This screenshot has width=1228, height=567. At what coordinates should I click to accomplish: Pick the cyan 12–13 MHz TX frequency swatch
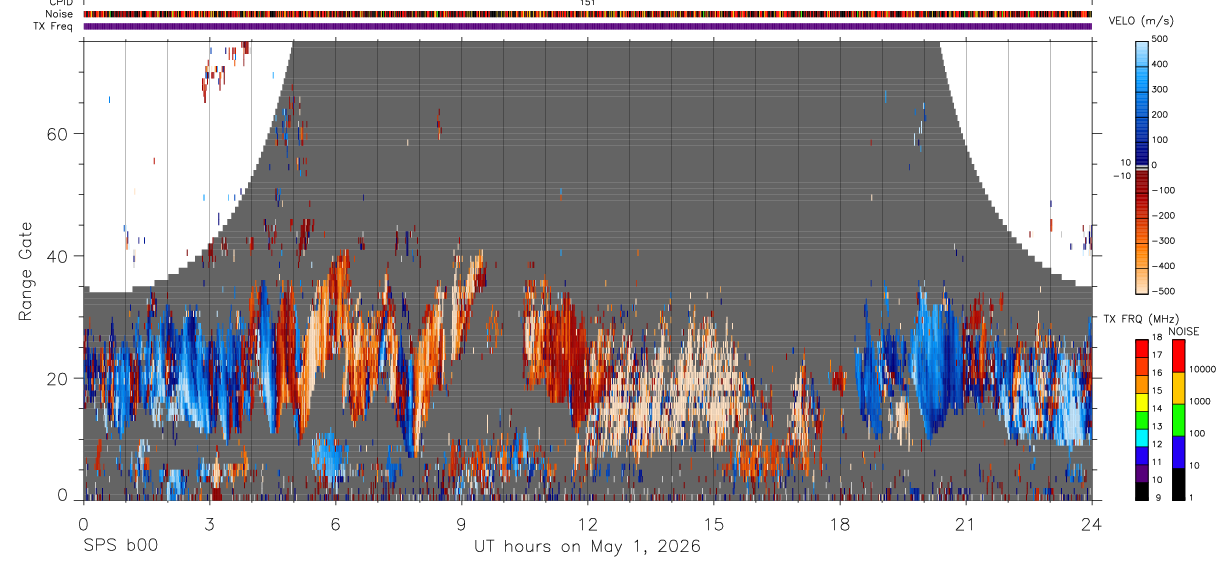point(1142,438)
